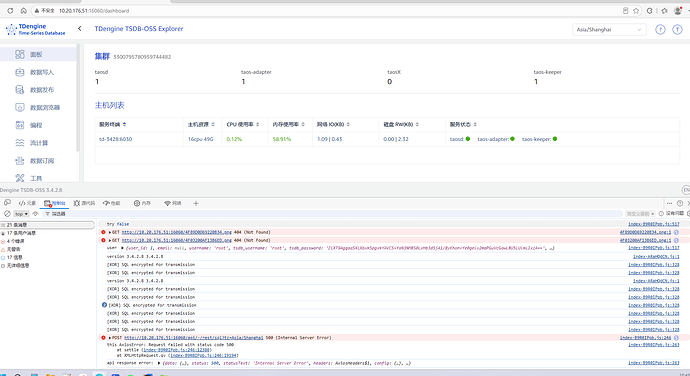Click the 0.12% CPU usage value
The width and height of the screenshot is (690, 376).
click(x=234, y=139)
